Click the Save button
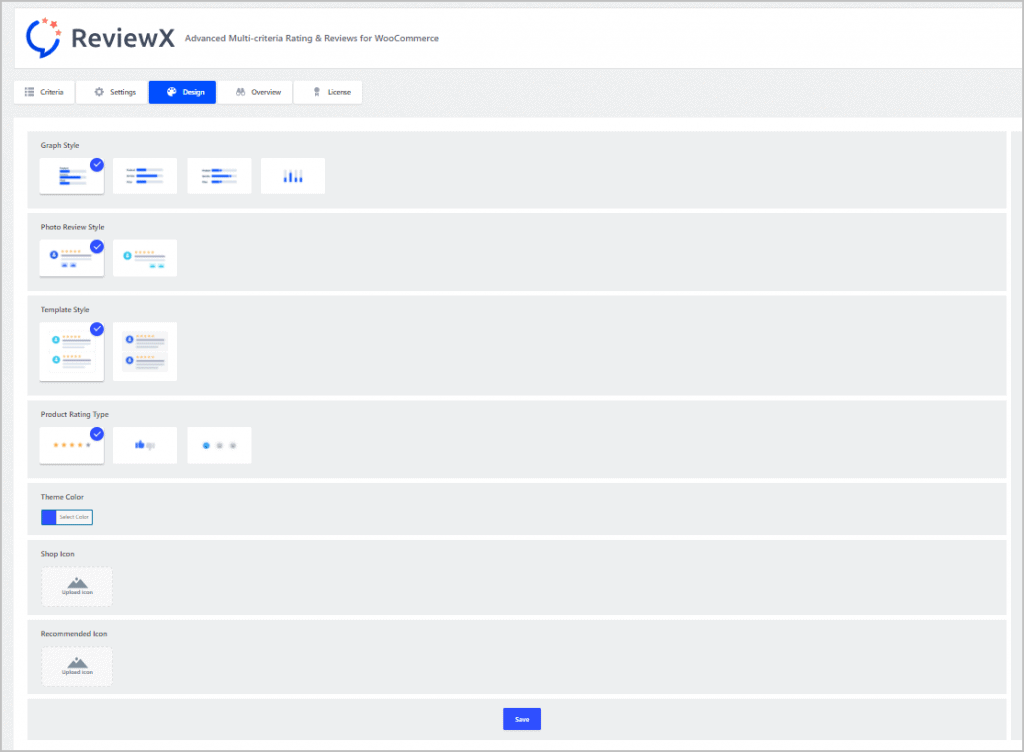This screenshot has height=752, width=1024. pyautogui.click(x=521, y=718)
